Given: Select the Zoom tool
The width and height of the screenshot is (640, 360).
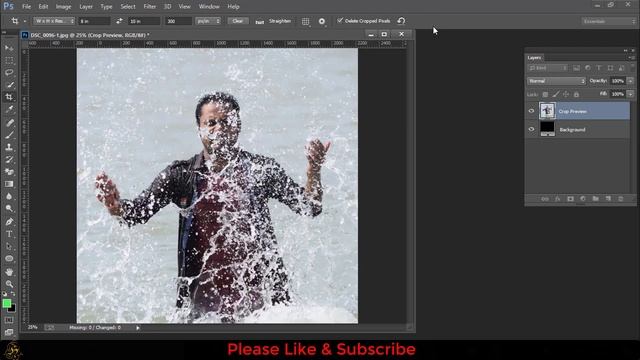Looking at the screenshot, I should coord(9,284).
